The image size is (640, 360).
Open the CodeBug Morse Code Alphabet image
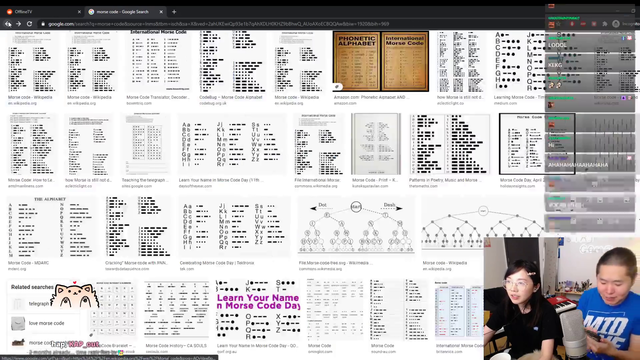[x=233, y=61]
